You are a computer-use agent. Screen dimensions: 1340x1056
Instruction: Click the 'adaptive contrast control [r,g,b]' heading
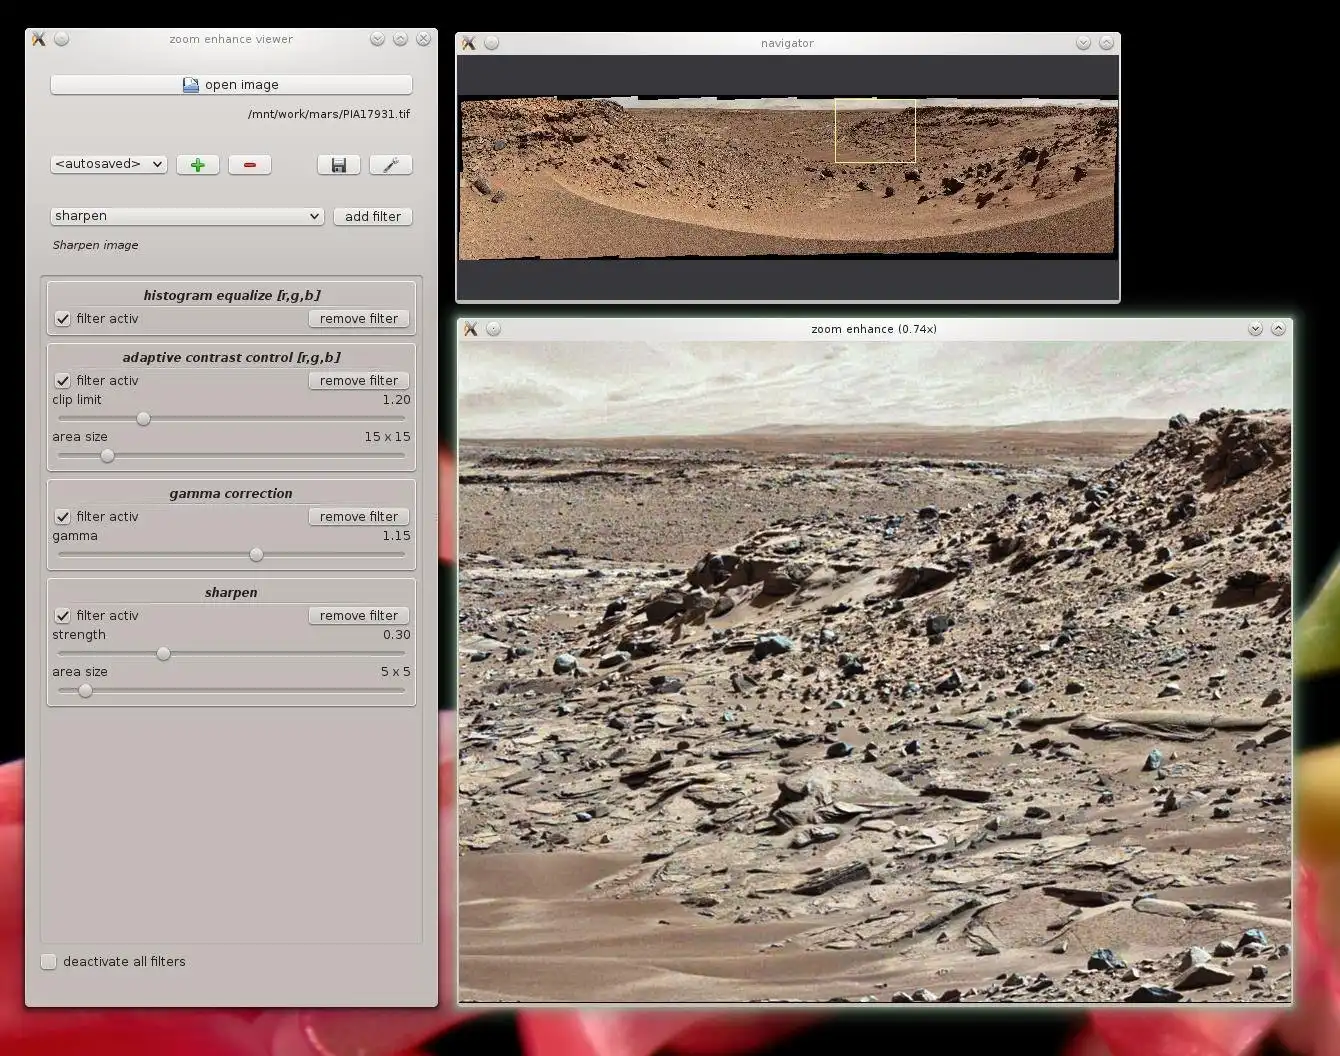coord(232,357)
